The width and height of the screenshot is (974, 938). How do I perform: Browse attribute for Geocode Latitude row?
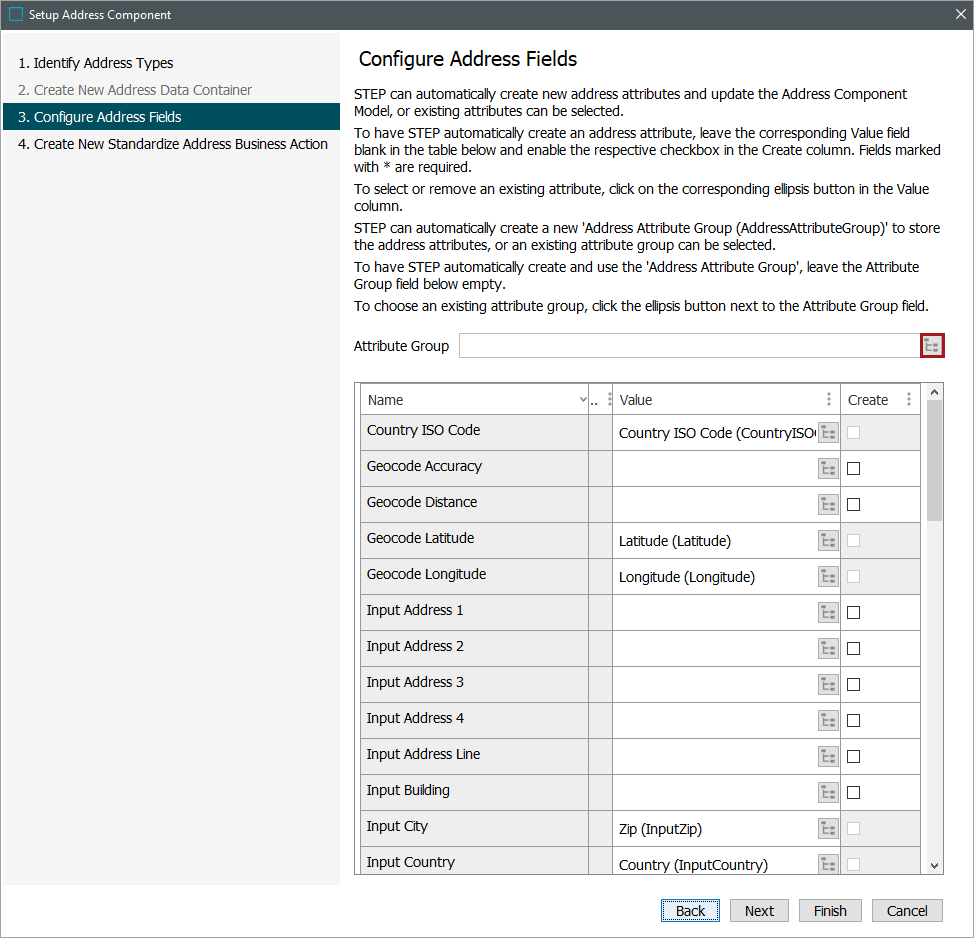pos(828,541)
